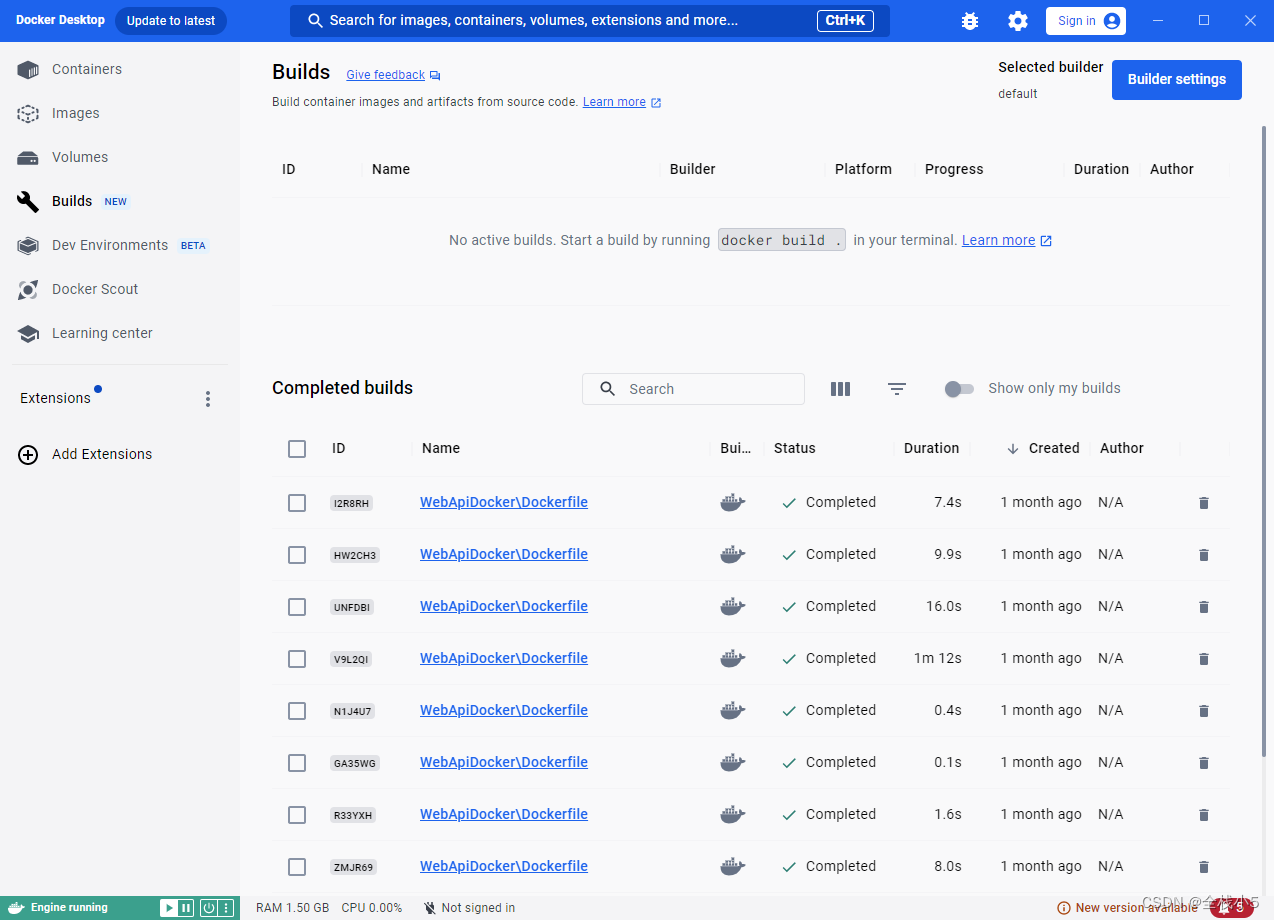This screenshot has height=920, width=1274.
Task: Tick the select-all checkbox in table header
Action: point(297,449)
